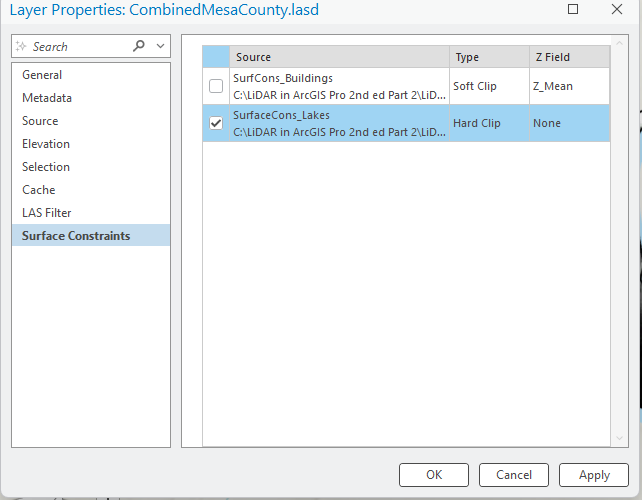Screen dimensions: 642x500
Task: Uncheck the SurfaceCons_Lakes constraint checkbox
Action: click(x=216, y=123)
